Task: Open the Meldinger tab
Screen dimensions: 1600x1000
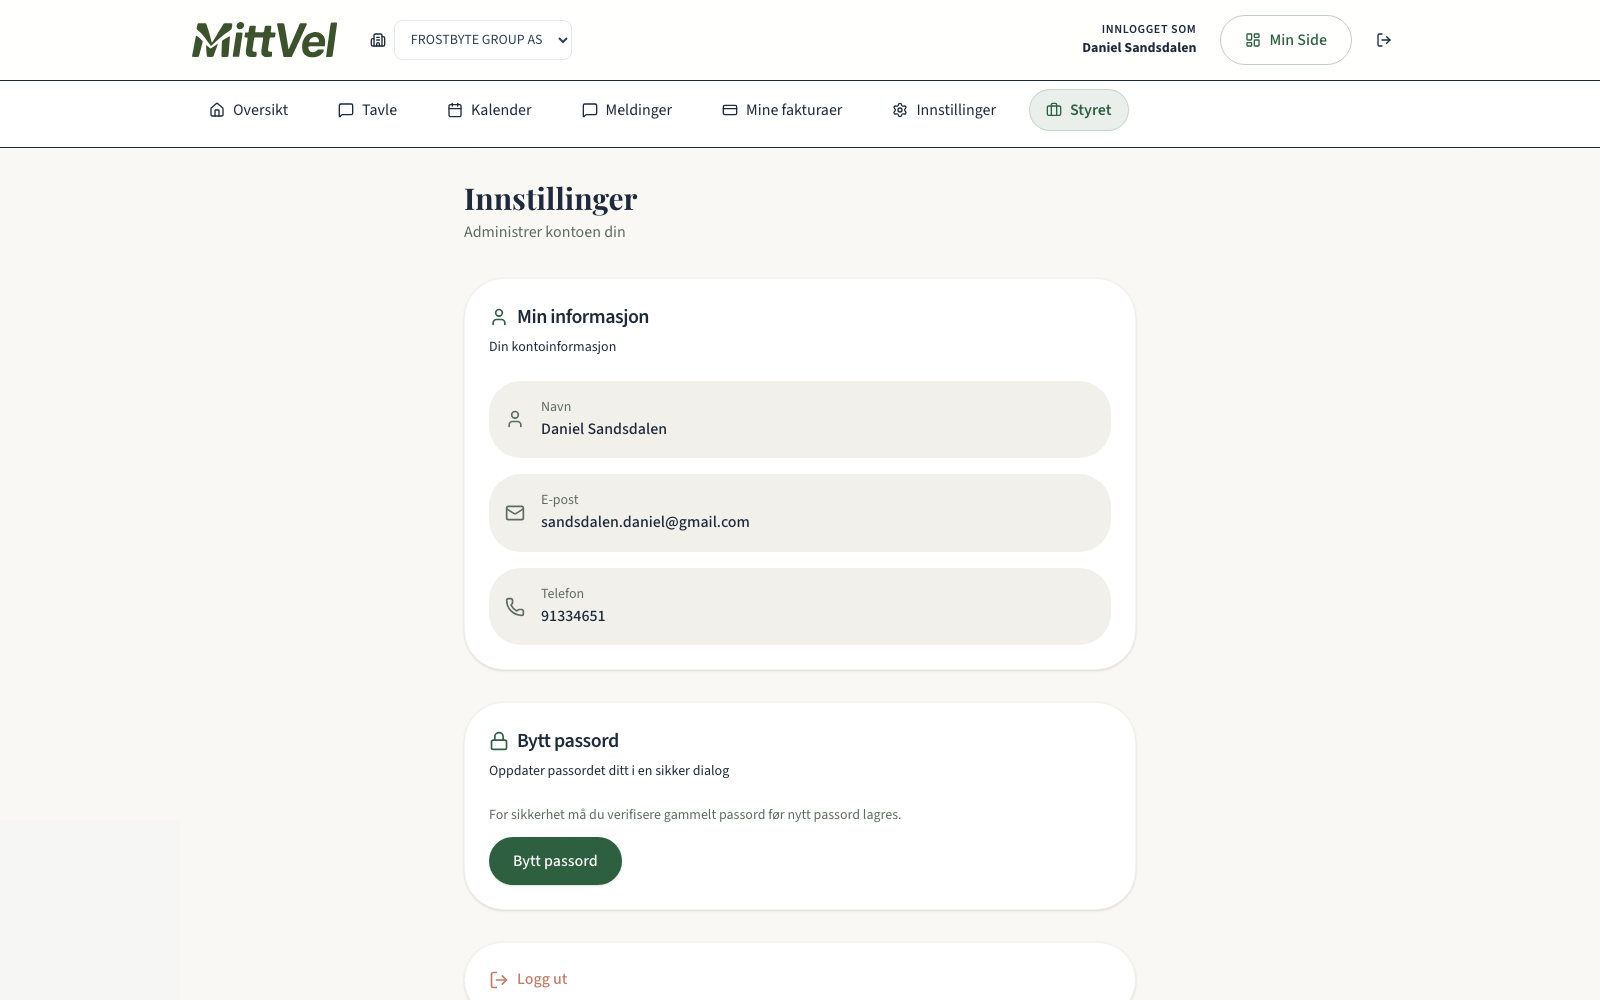Action: click(627, 110)
